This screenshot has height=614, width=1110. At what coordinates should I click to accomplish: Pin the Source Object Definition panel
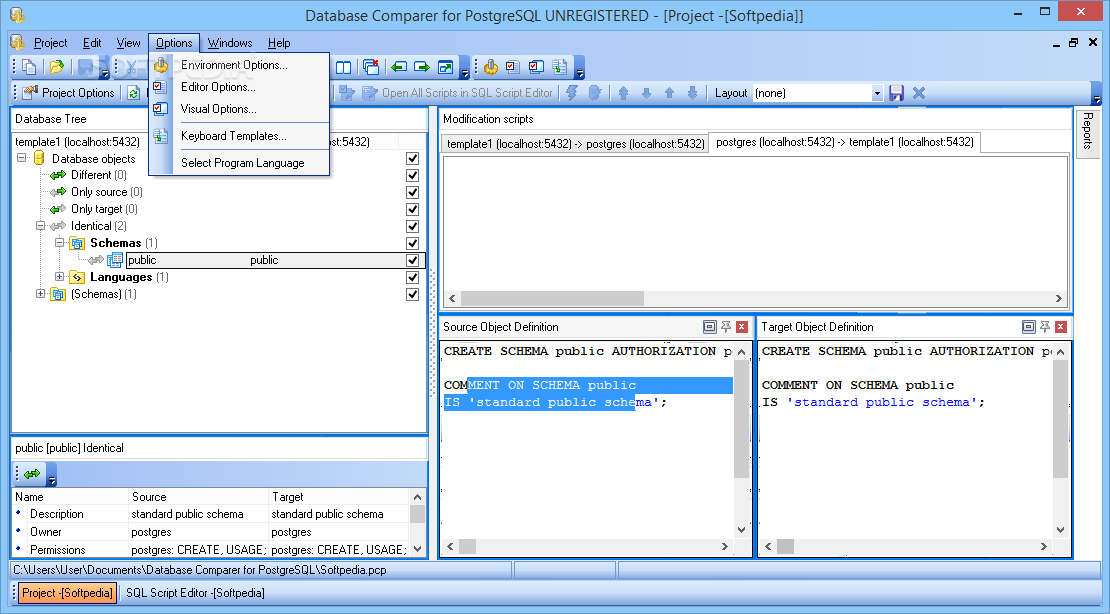click(726, 326)
